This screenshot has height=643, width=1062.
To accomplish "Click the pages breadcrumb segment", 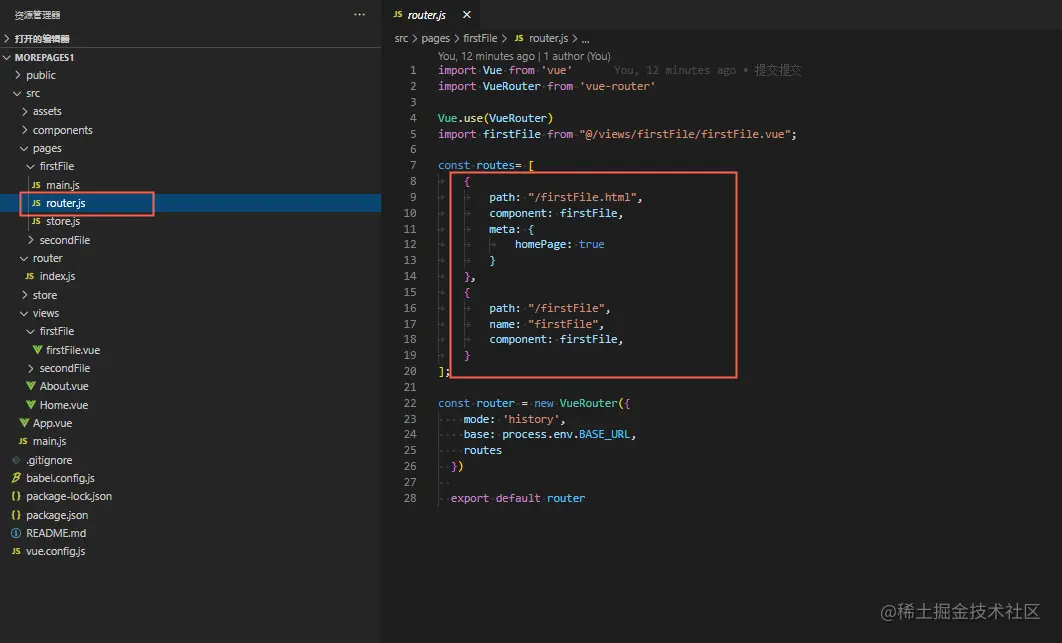I will point(436,39).
